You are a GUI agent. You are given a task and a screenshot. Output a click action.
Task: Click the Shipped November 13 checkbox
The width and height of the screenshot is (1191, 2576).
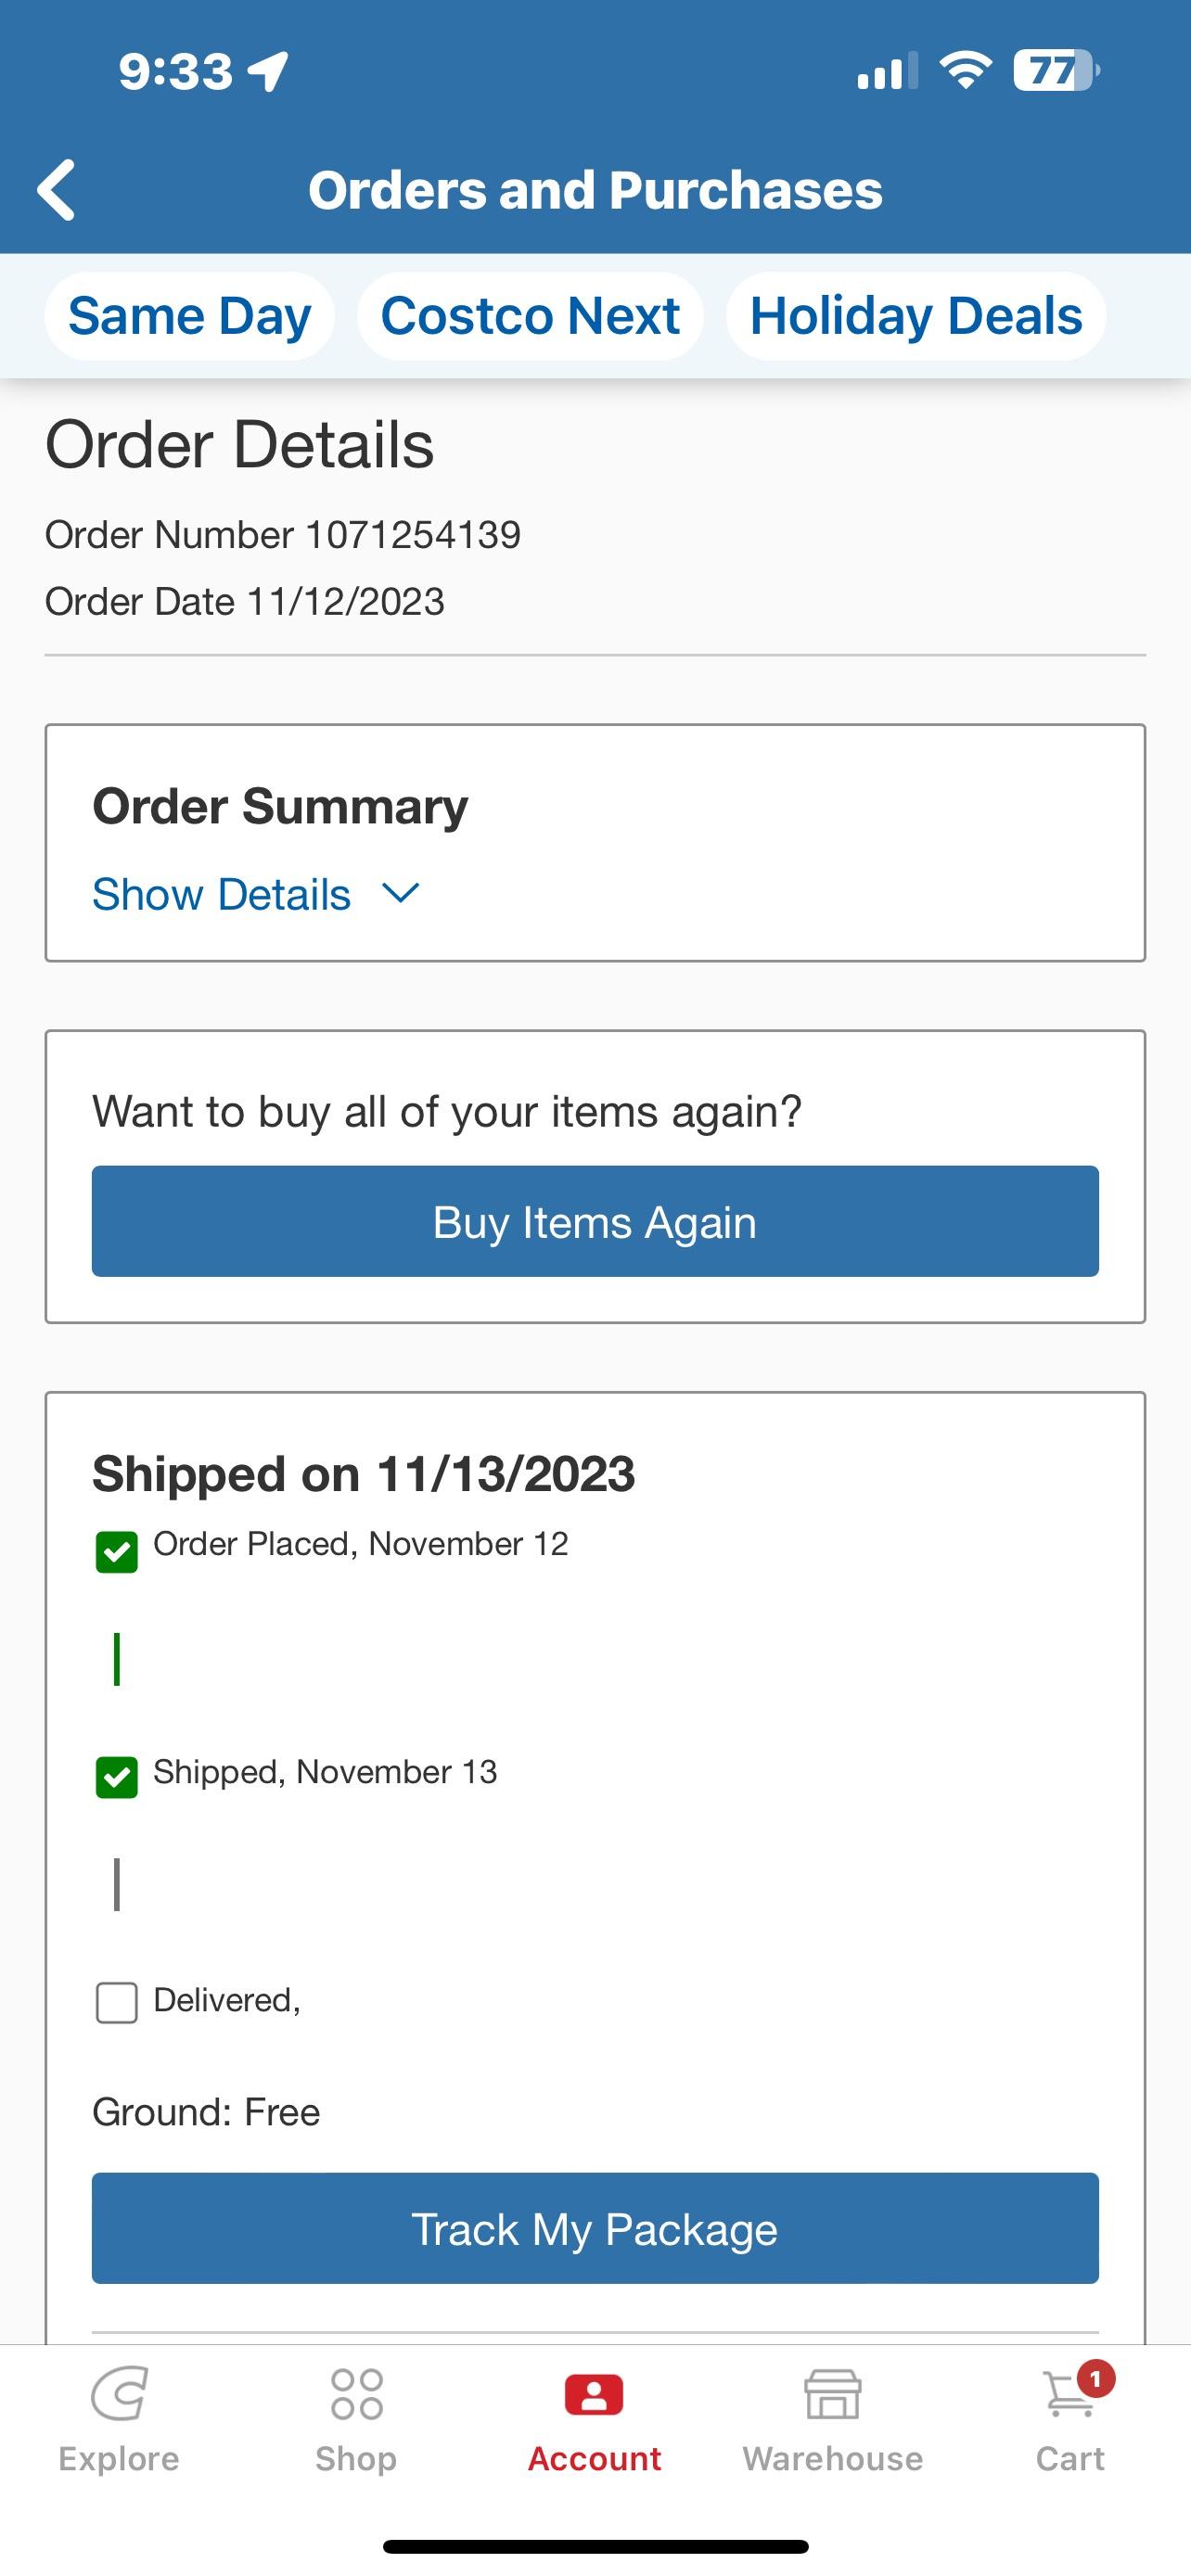click(117, 1777)
